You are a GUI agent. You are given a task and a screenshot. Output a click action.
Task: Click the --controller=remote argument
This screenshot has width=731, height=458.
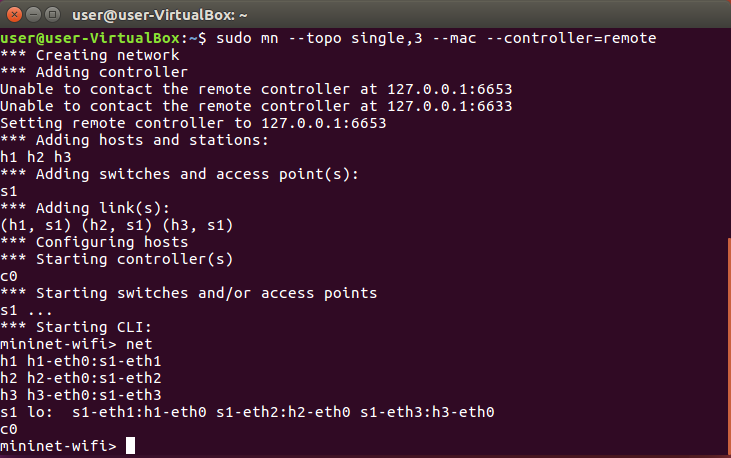point(571,38)
